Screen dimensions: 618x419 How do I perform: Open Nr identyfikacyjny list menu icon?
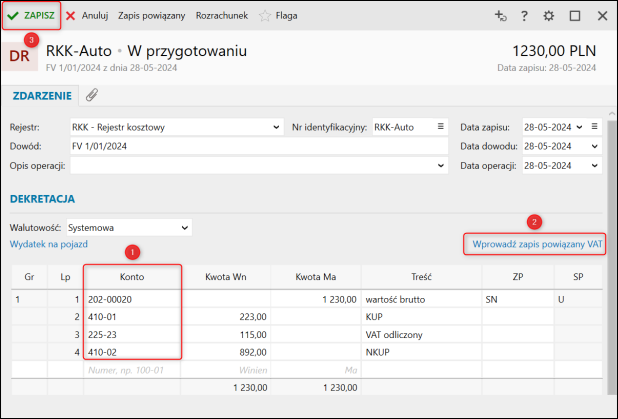[440, 127]
